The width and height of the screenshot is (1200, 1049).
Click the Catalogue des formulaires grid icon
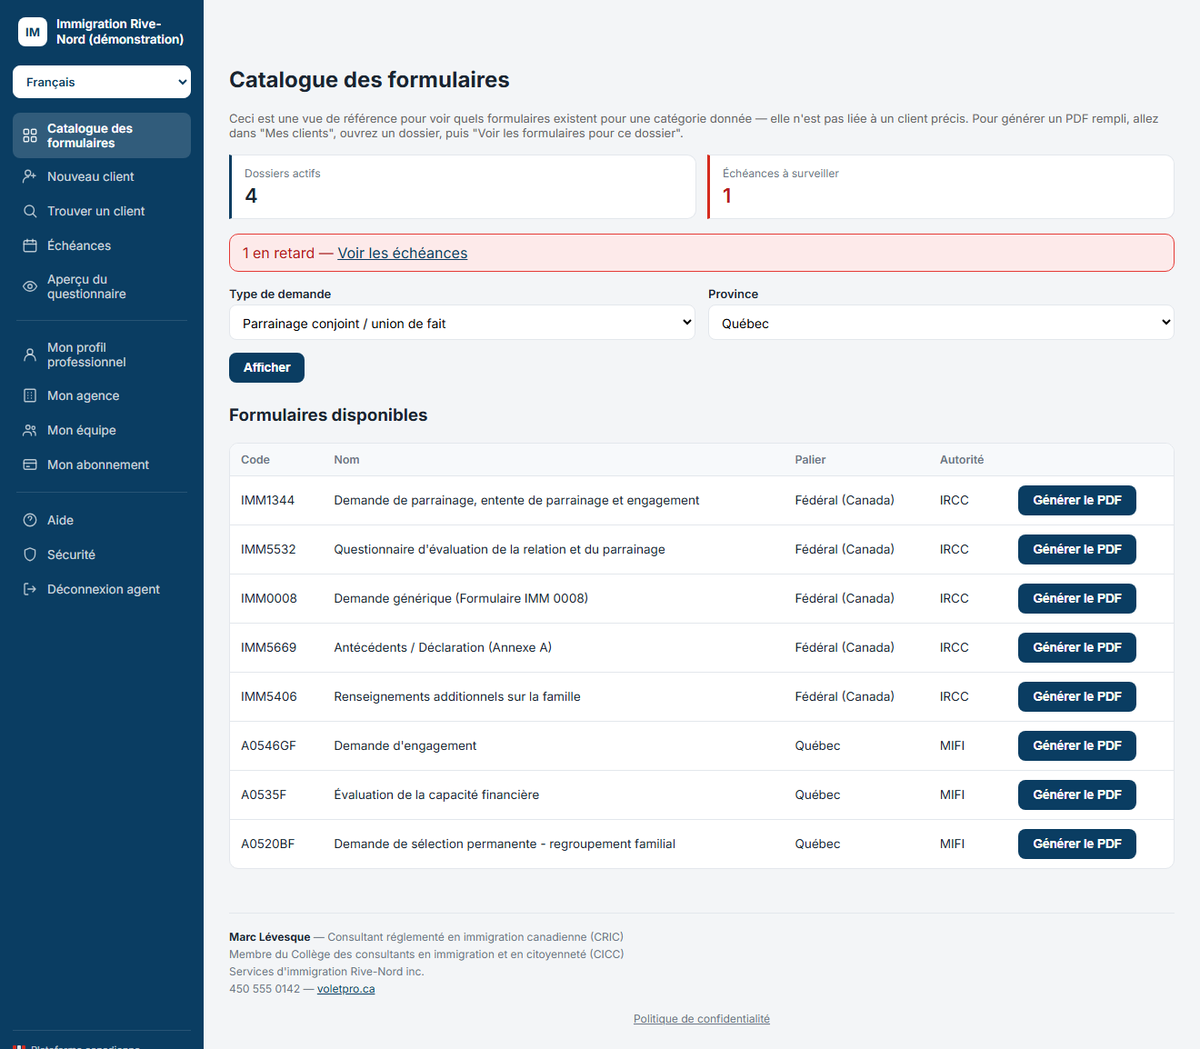(x=30, y=136)
